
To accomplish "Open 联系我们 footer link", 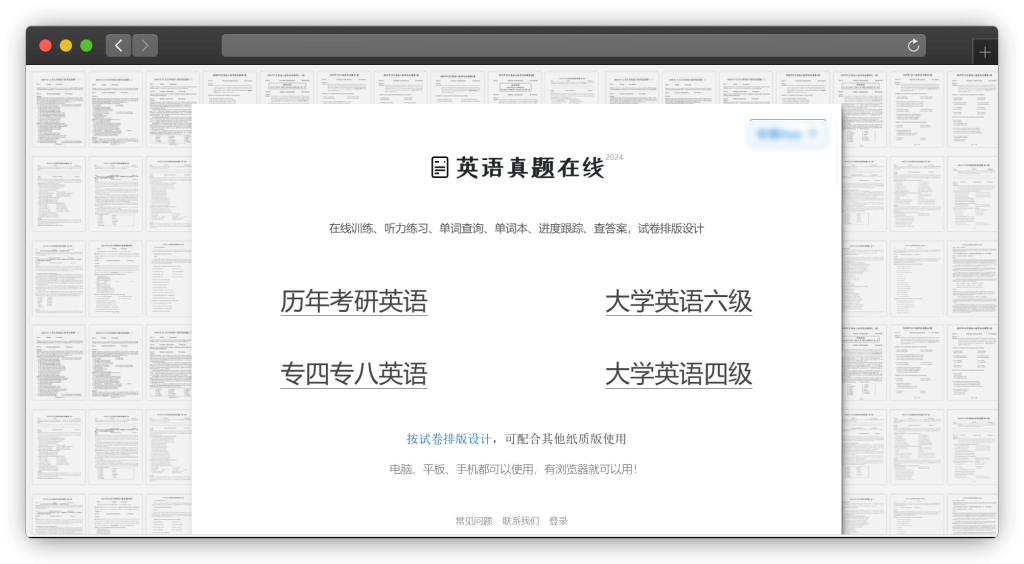I will [520, 521].
